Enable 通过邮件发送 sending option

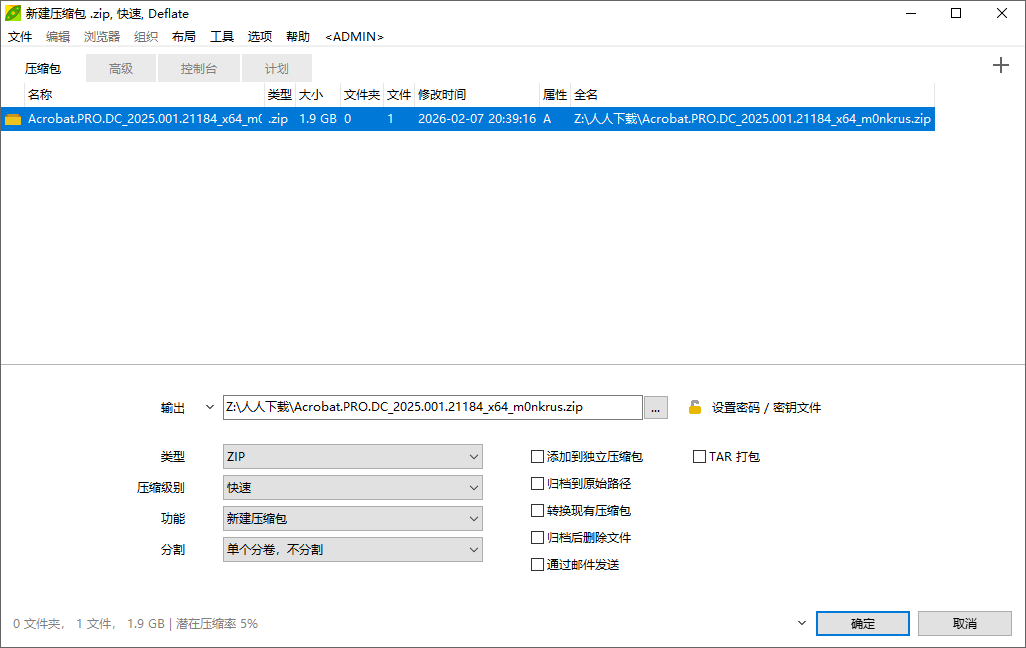point(537,564)
